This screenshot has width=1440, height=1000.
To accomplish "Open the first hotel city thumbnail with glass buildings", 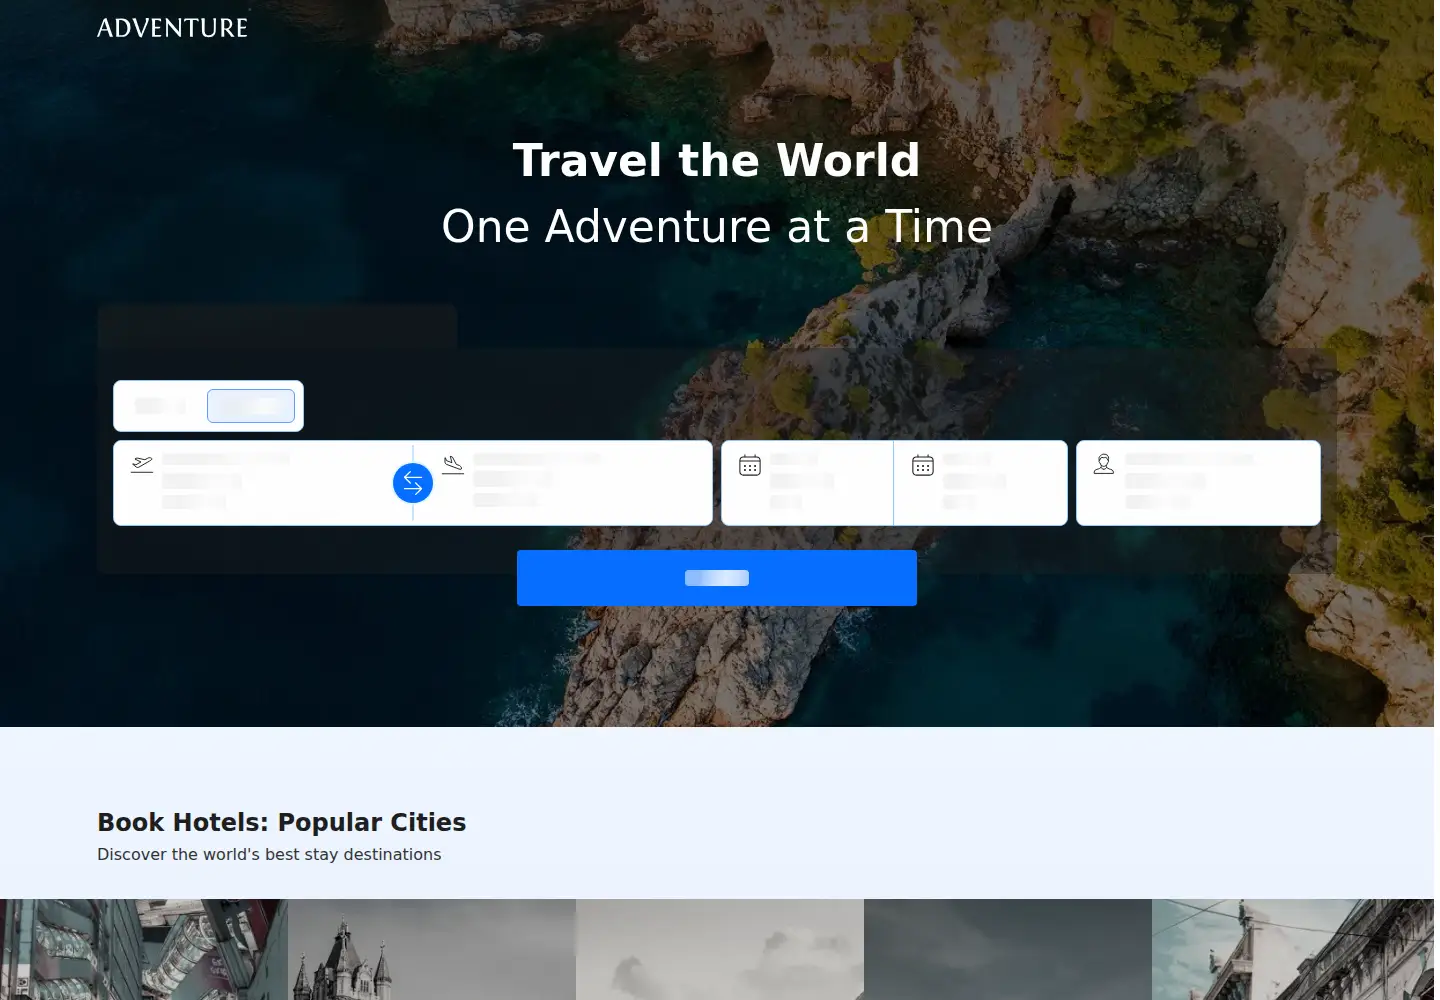I will point(144,949).
